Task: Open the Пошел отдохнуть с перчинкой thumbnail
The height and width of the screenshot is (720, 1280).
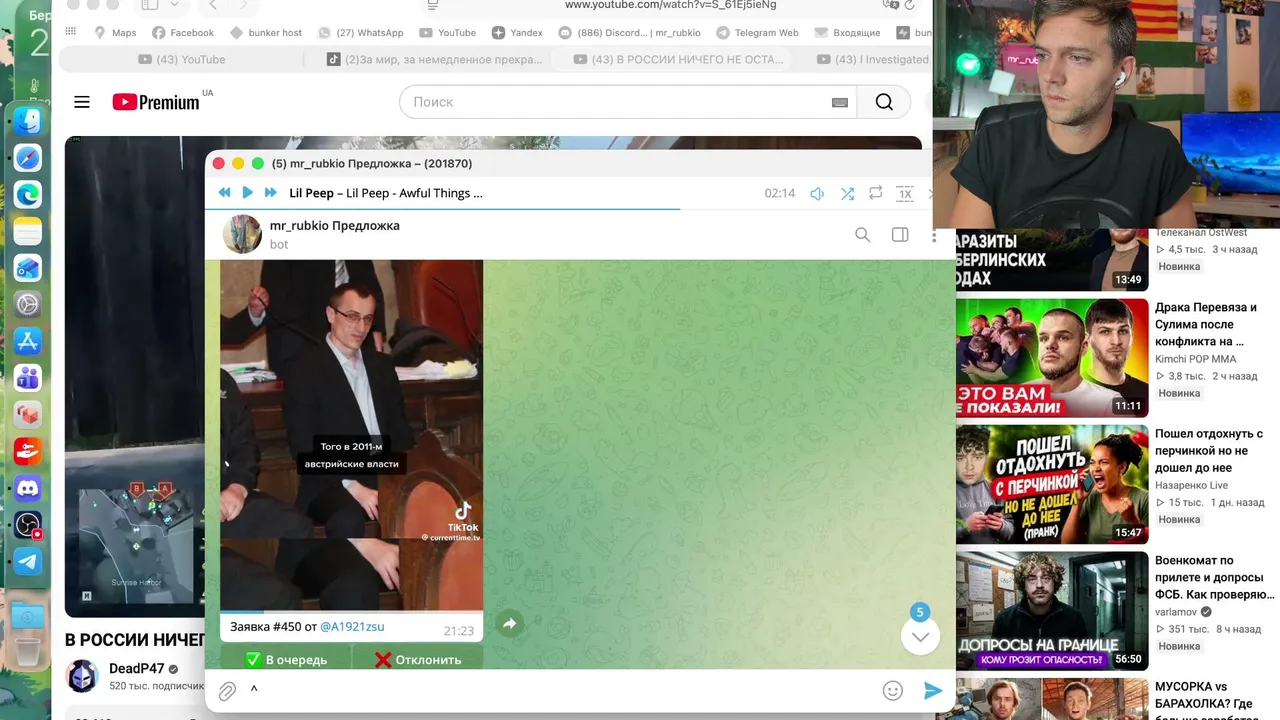Action: [1052, 485]
